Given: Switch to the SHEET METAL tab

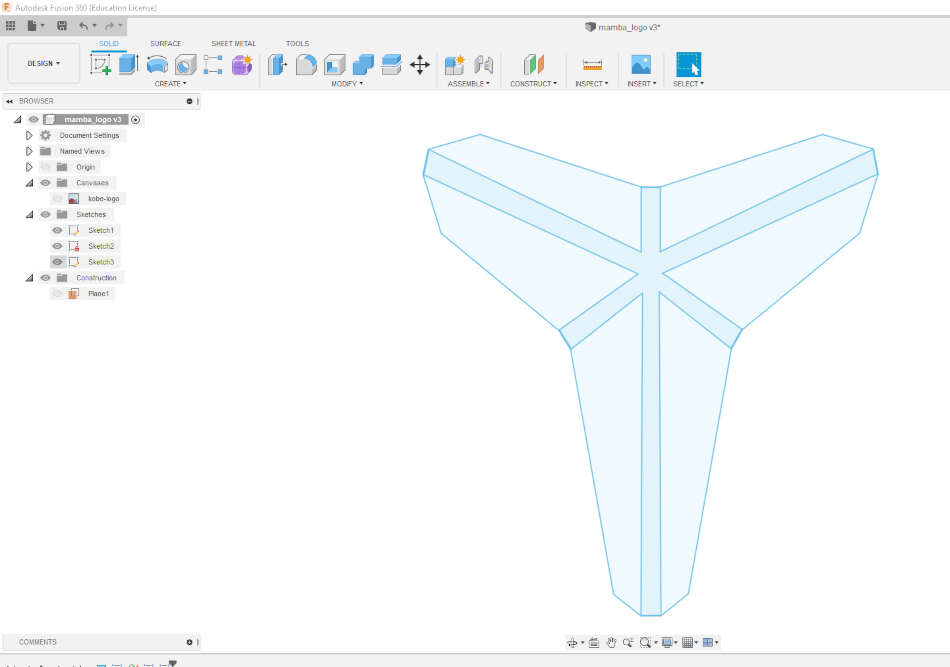Looking at the screenshot, I should 233,44.
